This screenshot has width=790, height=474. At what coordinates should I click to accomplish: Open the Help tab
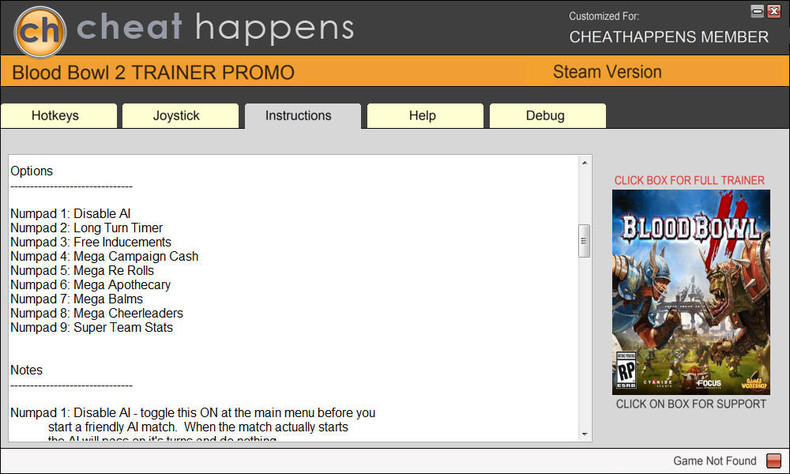click(425, 115)
